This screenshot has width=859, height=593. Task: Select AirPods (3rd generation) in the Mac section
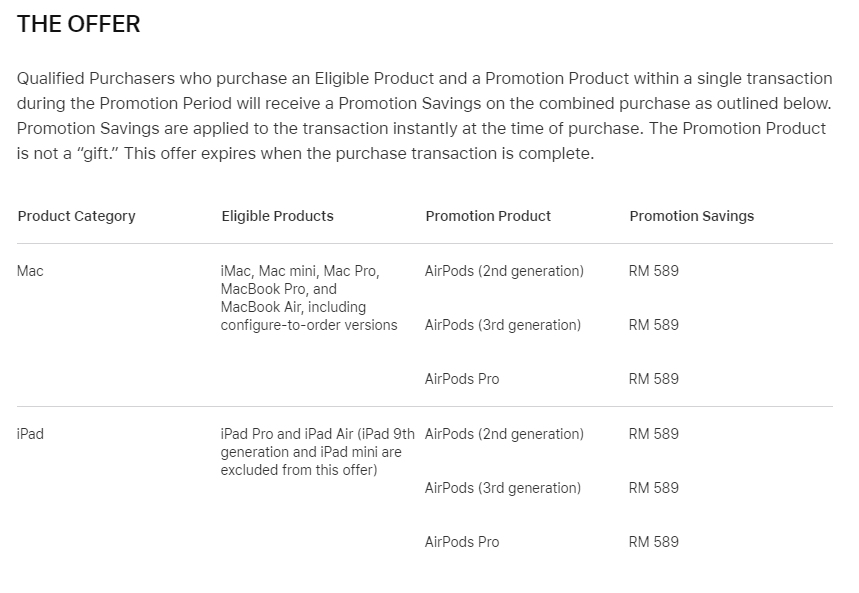[x=502, y=325]
